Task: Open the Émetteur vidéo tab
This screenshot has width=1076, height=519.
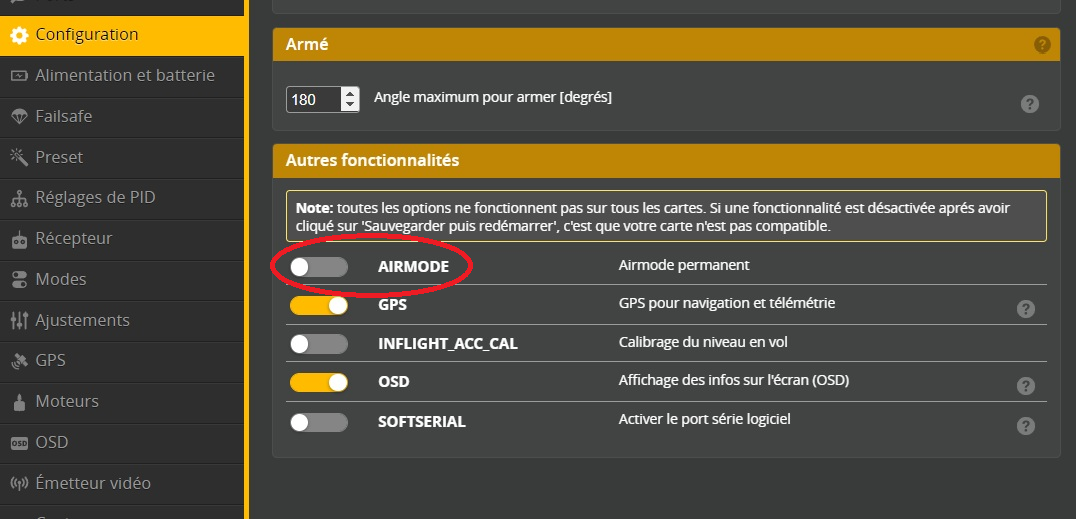Action: 93,483
